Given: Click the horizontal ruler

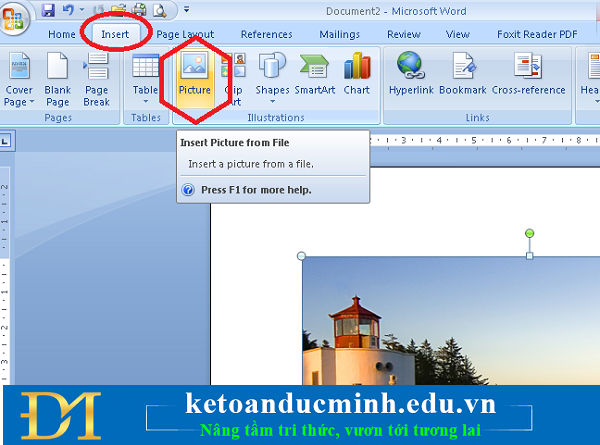Looking at the screenshot, I should pyautogui.click(x=484, y=141).
